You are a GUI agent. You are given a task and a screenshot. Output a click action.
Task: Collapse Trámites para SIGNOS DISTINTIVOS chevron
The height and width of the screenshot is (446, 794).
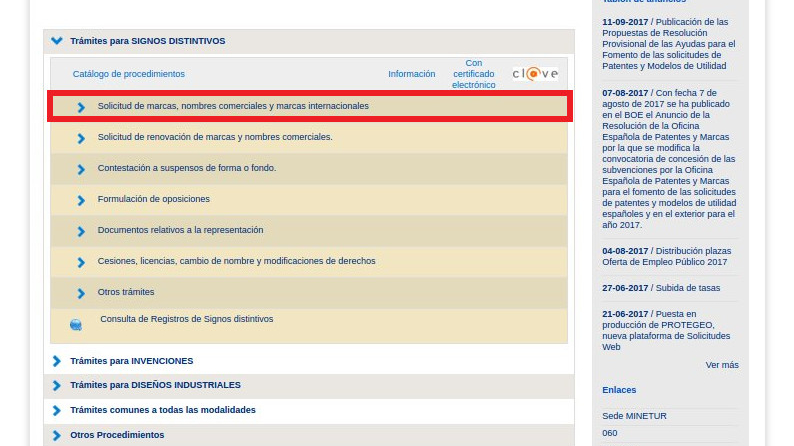57,40
